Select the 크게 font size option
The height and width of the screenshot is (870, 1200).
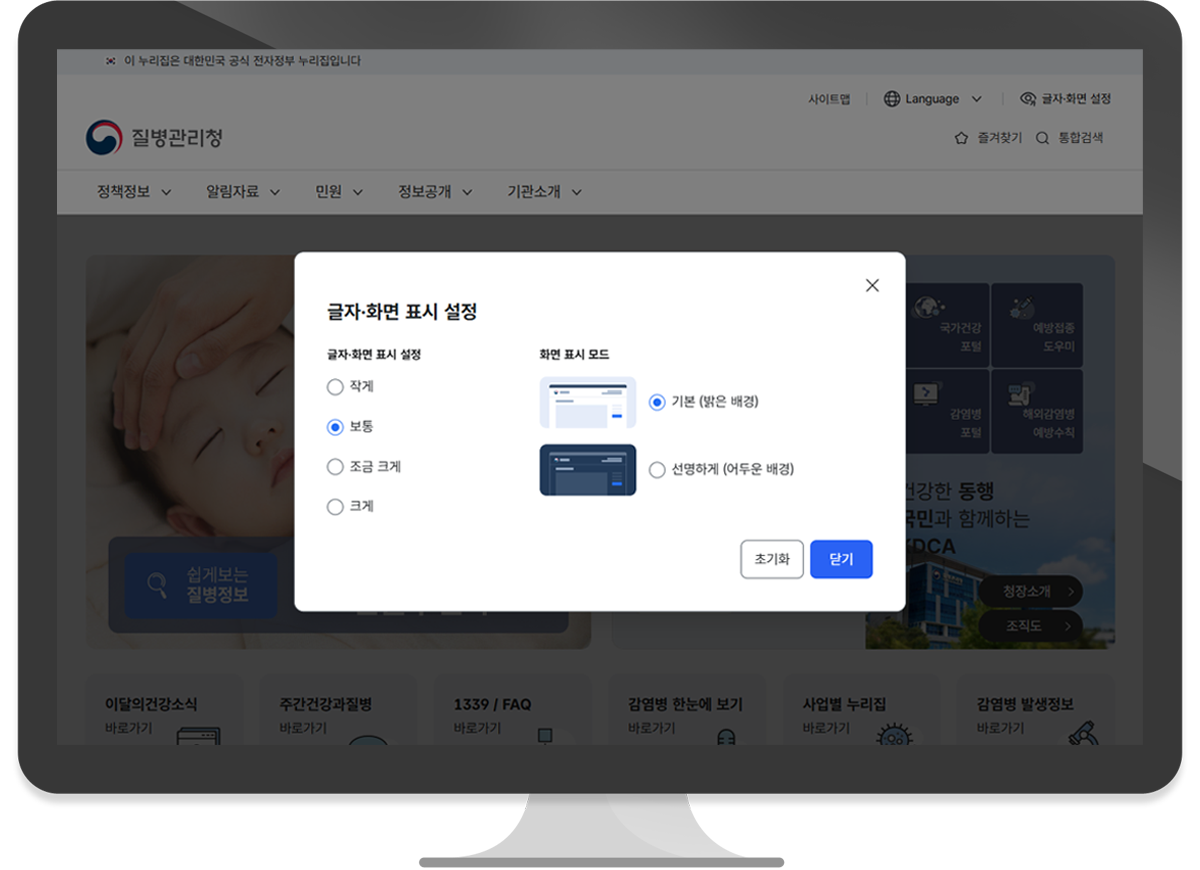(x=335, y=507)
